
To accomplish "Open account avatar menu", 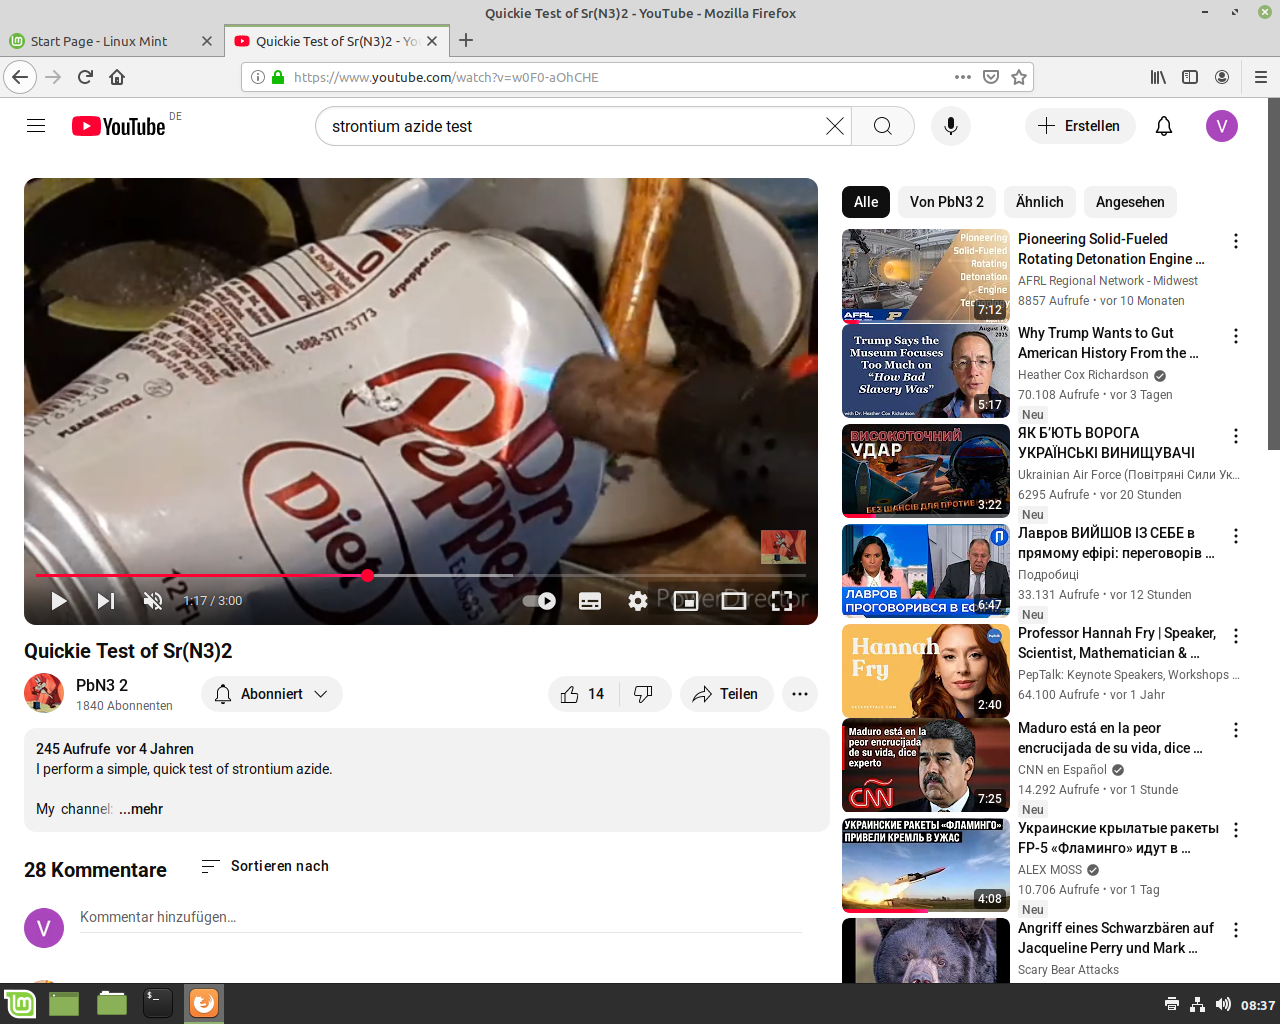I will (1222, 126).
